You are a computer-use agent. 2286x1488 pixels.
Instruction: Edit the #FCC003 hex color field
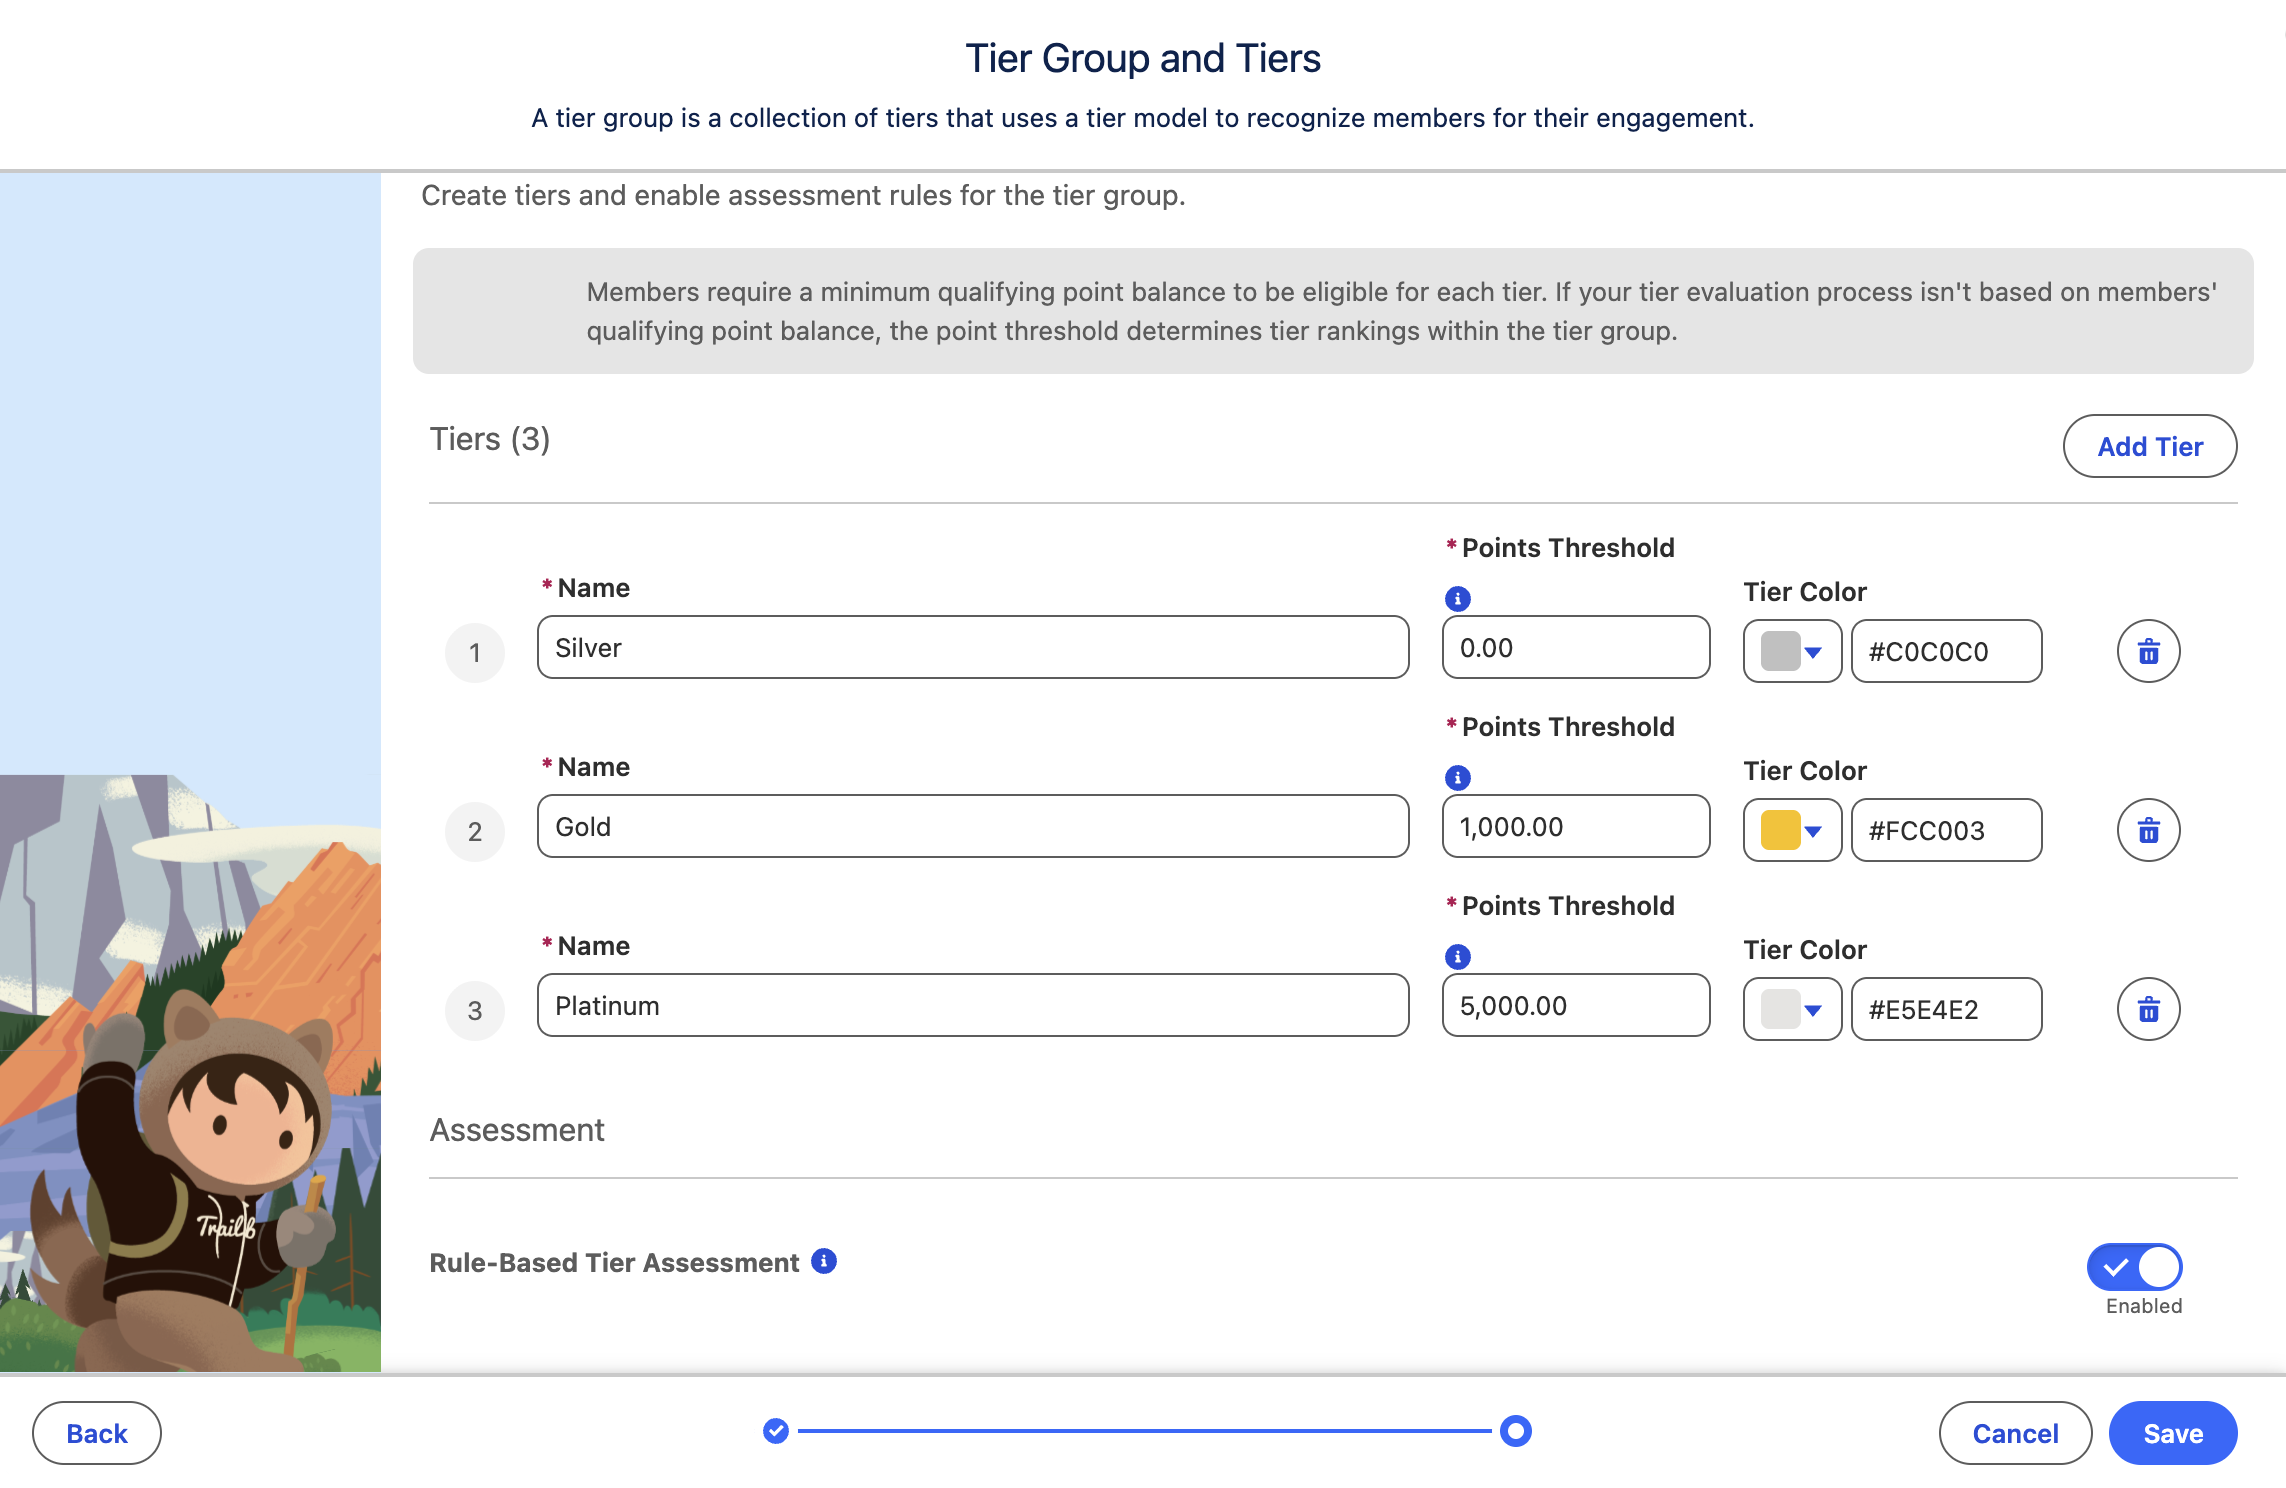[x=1946, y=831]
